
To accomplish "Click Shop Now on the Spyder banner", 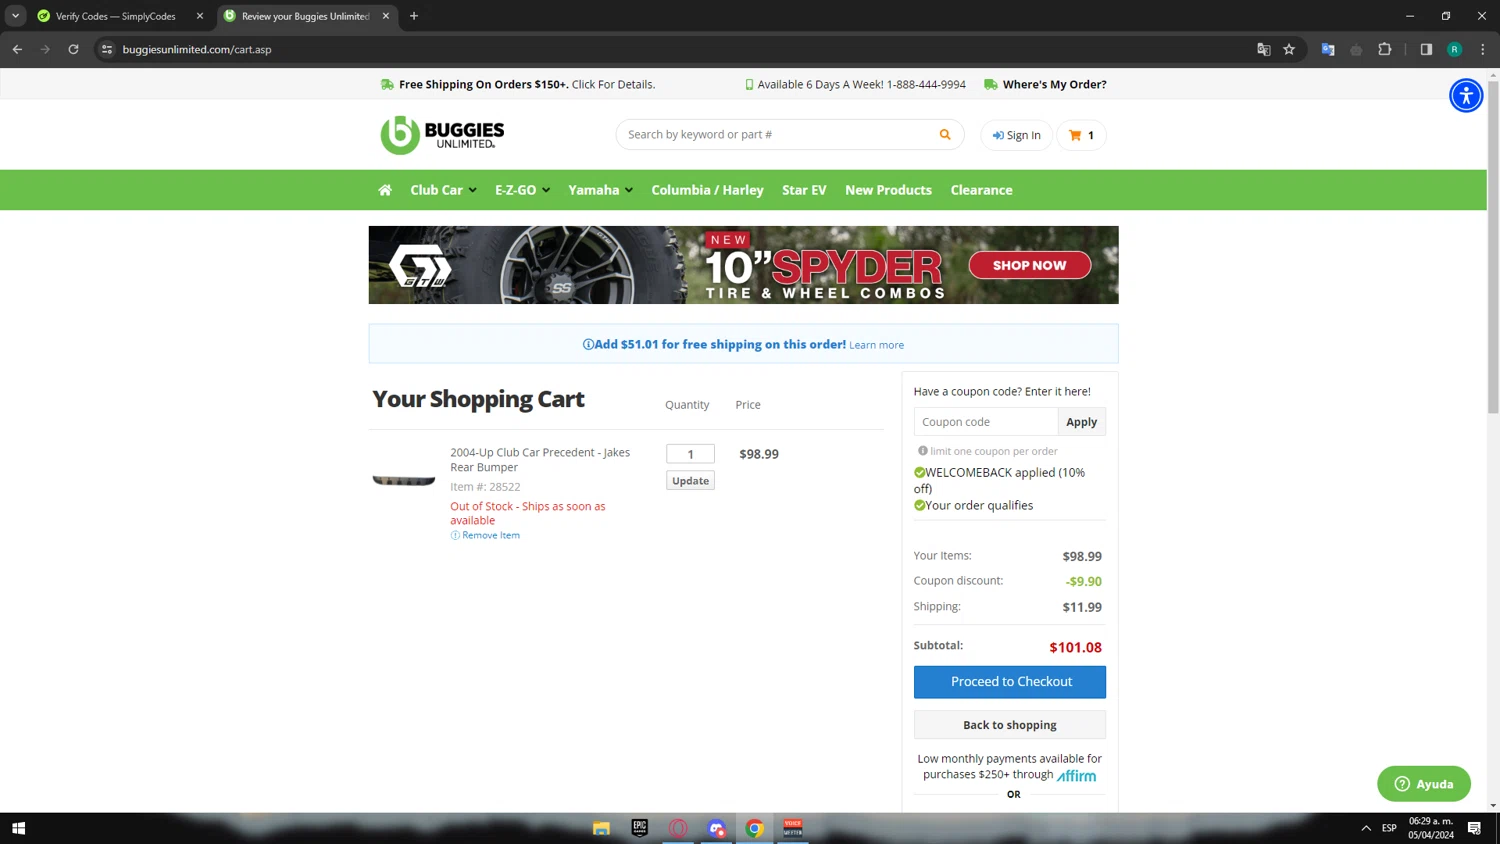I will tap(1029, 265).
